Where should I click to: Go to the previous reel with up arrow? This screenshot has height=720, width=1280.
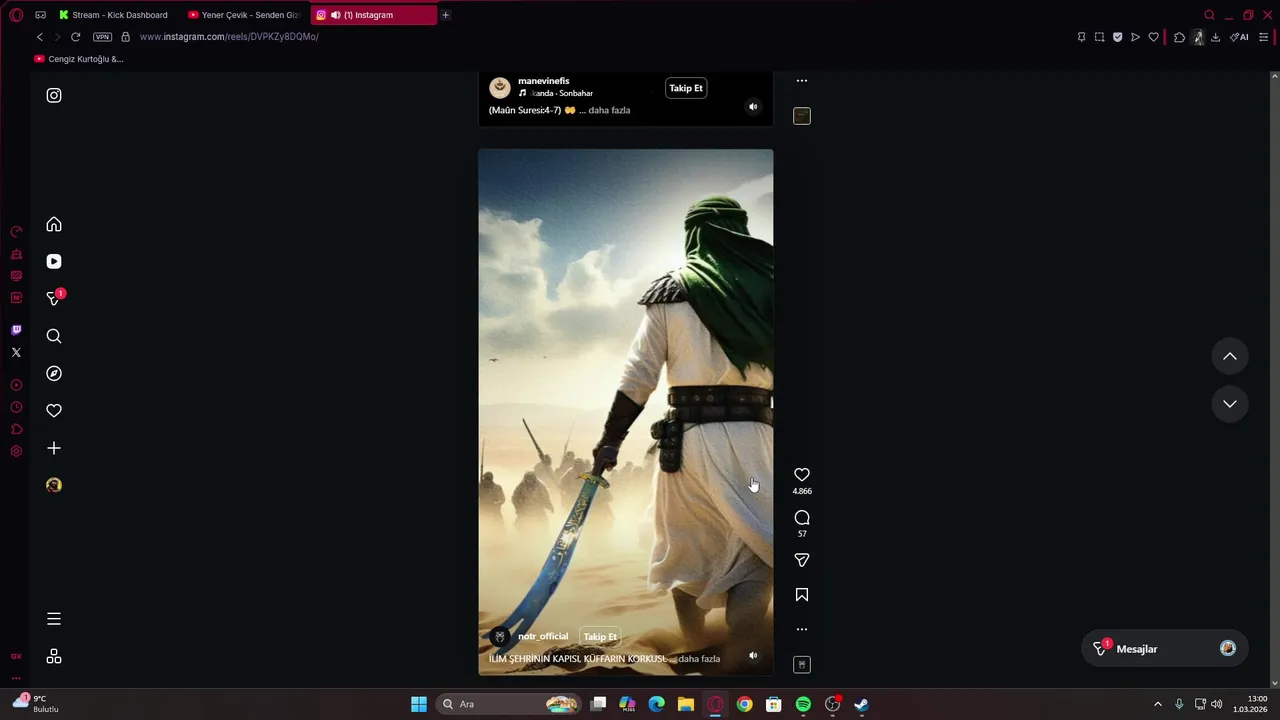pos(1230,357)
